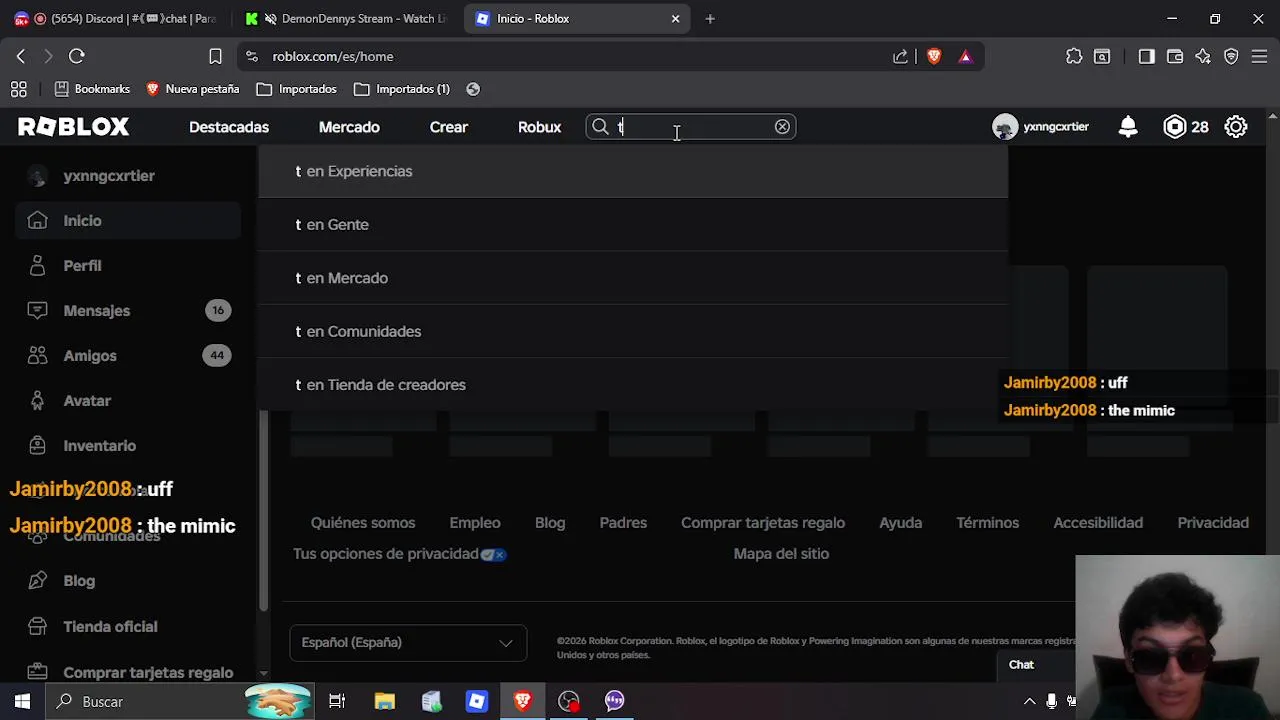
Task: Click the browser back arrow
Action: [21, 56]
